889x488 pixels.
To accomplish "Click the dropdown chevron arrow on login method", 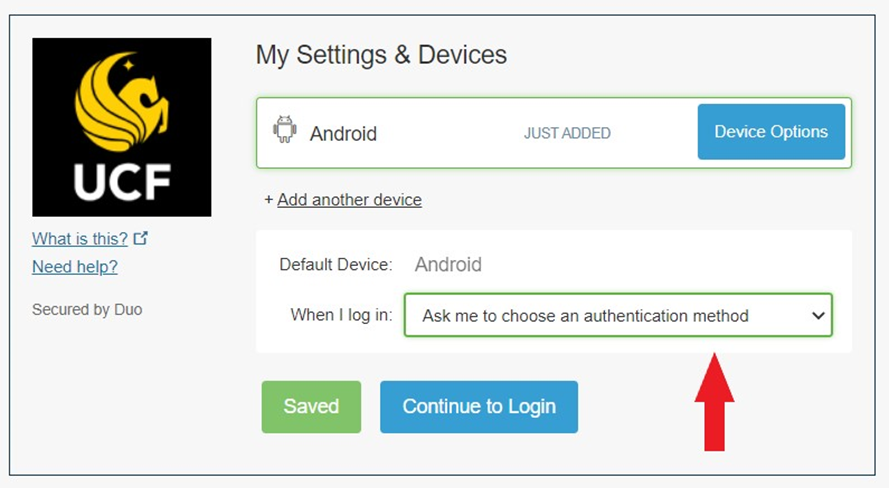I will (x=818, y=315).
